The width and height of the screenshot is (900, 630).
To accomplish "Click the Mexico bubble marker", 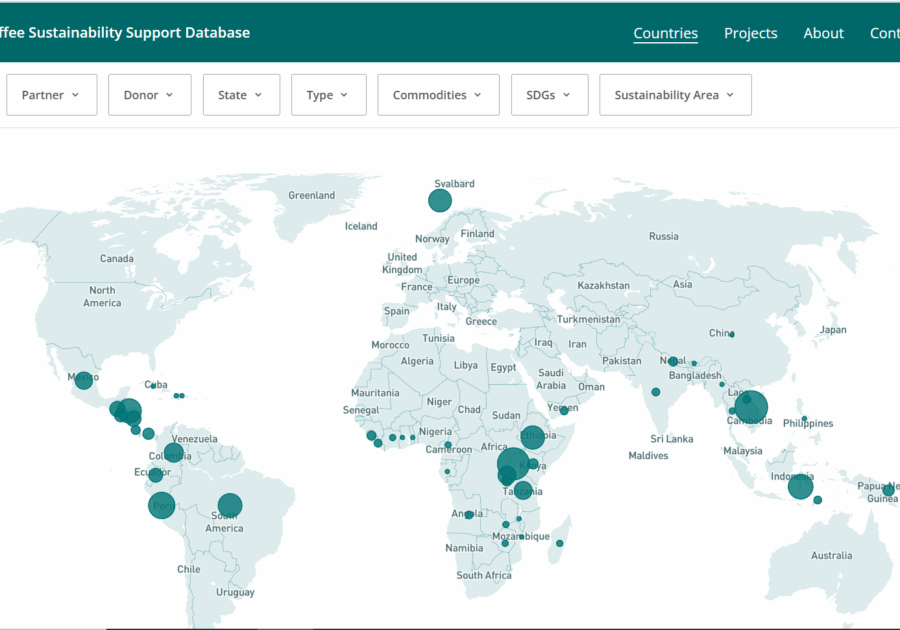I will point(84,380).
